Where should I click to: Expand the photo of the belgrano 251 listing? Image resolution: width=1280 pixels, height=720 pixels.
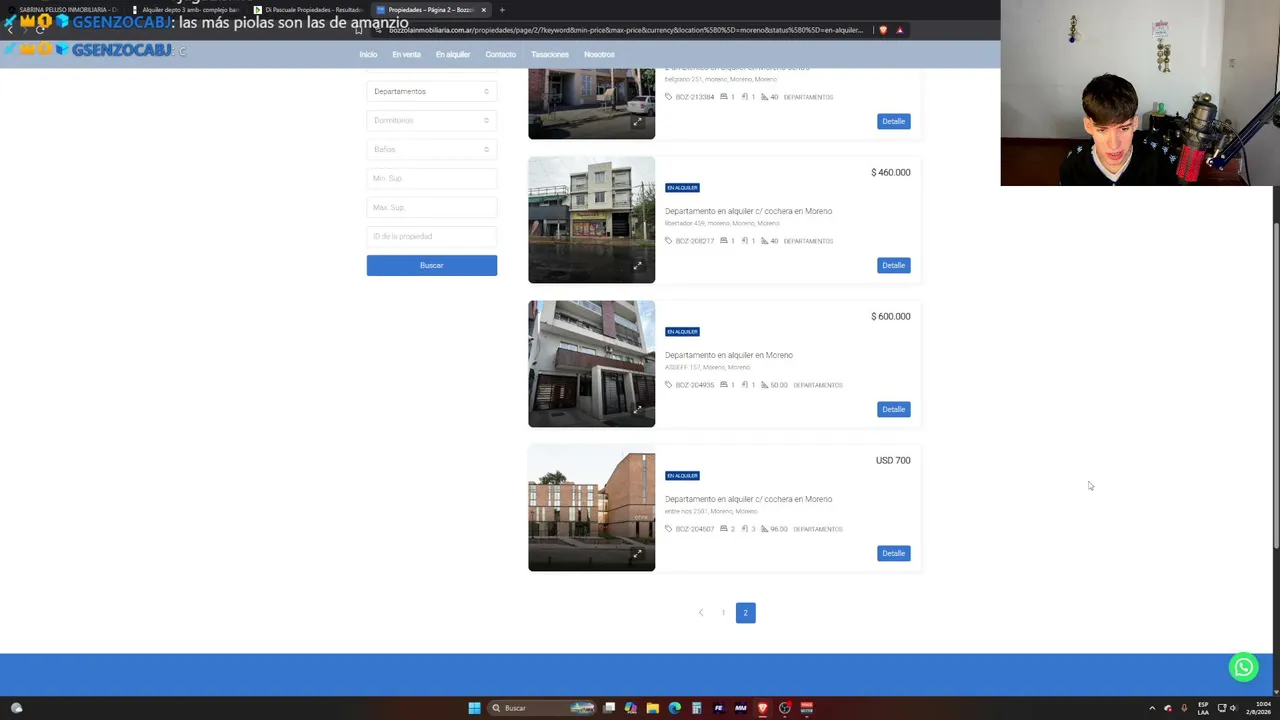[x=637, y=121]
